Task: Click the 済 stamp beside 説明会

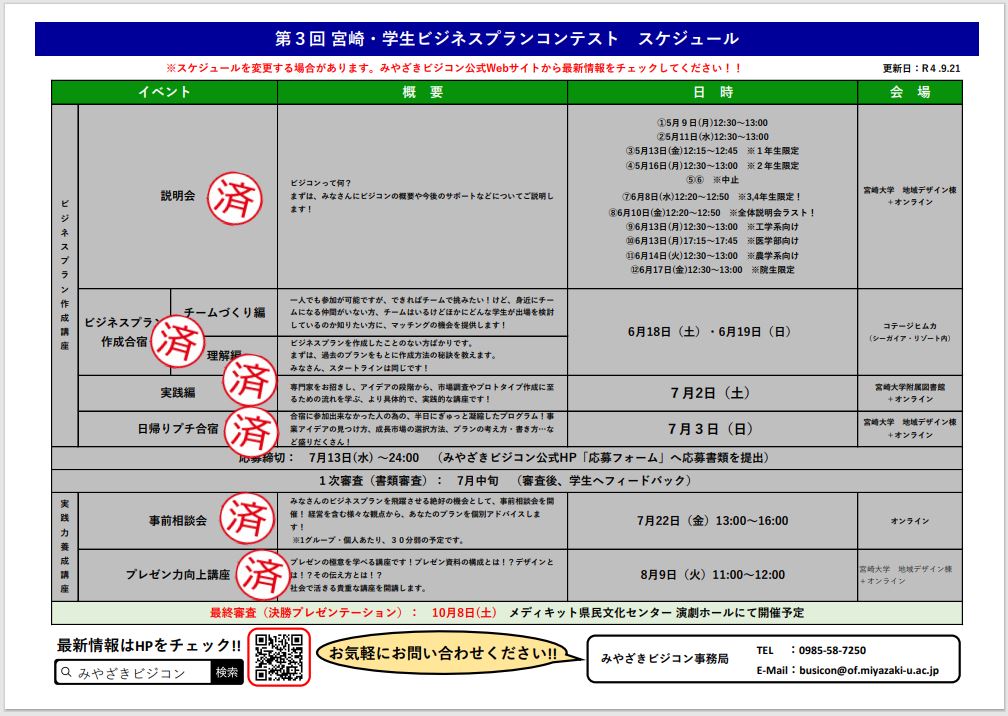Action: coord(235,199)
